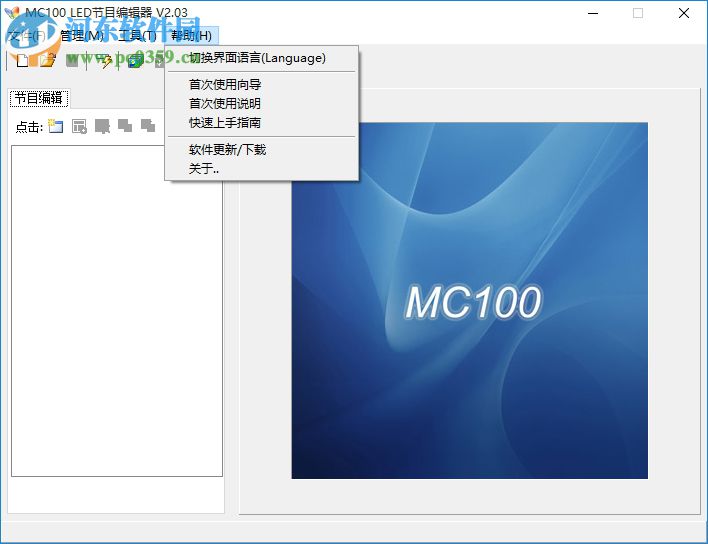Click the lightning bolt toolbar icon

coord(106,61)
